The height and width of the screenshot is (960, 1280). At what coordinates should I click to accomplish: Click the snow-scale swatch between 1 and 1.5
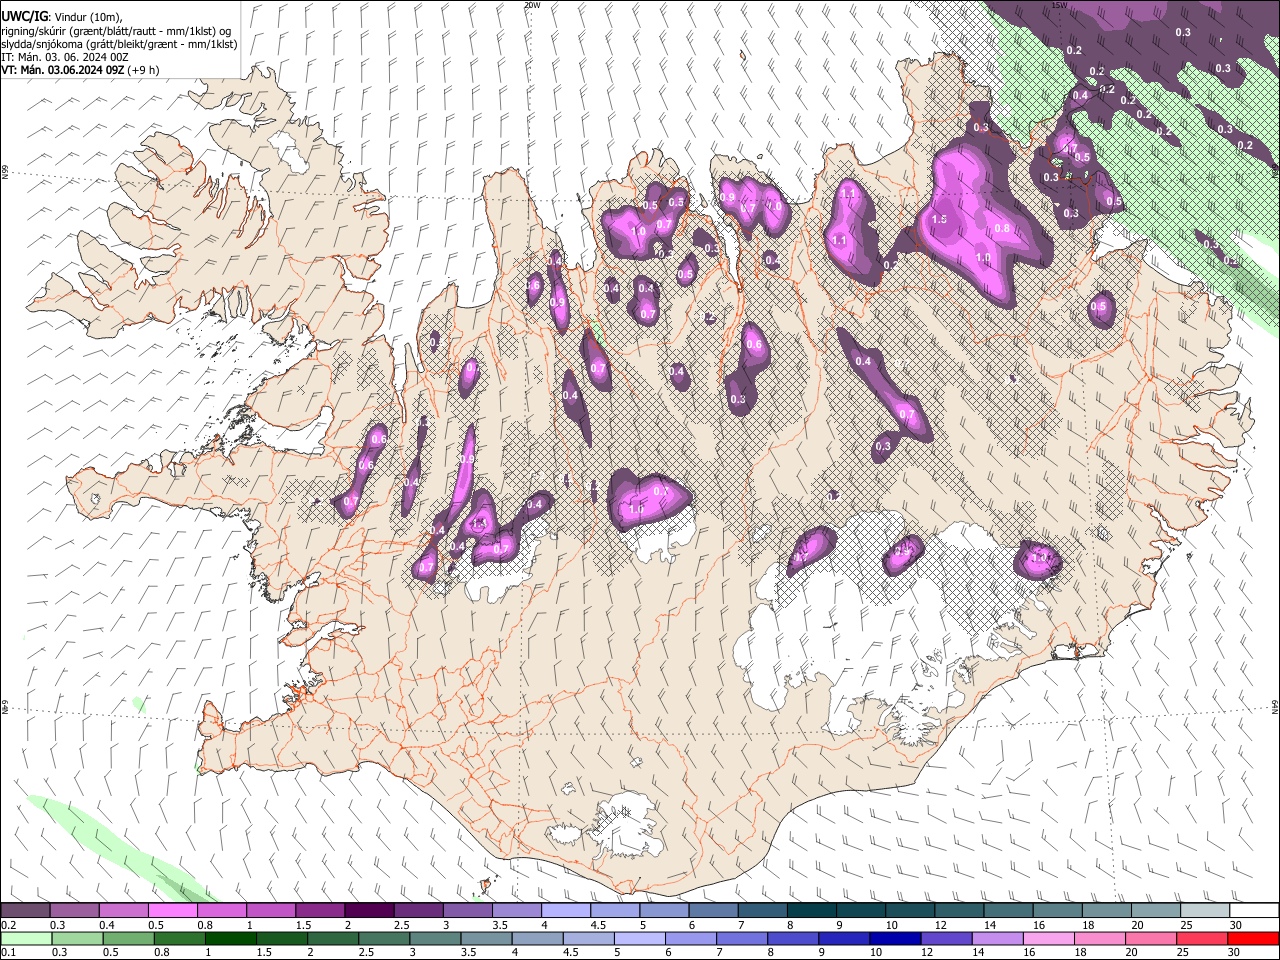271,910
